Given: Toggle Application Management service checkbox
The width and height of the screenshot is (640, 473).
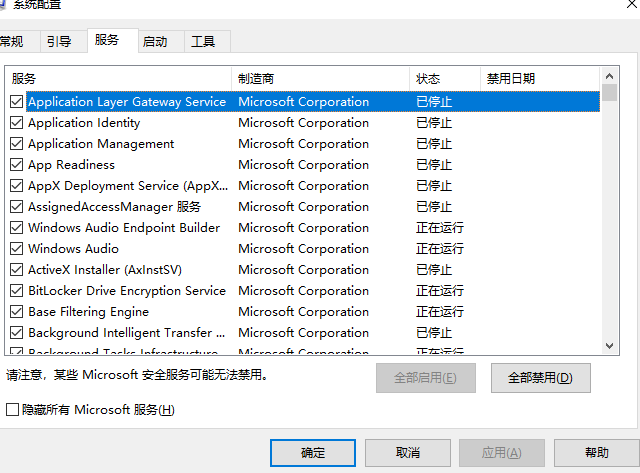Looking at the screenshot, I should click(16, 144).
